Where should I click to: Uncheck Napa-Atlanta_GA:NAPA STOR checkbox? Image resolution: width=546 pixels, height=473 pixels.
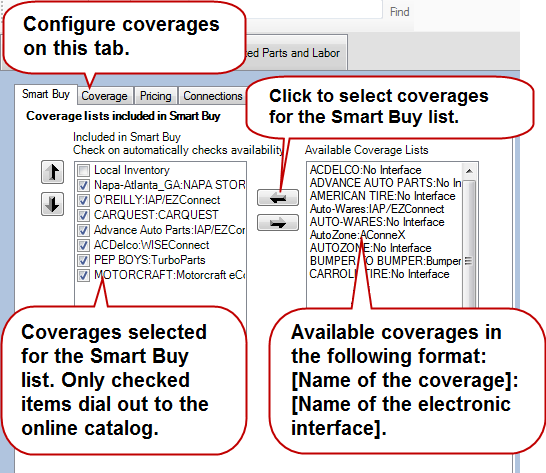coord(84,185)
